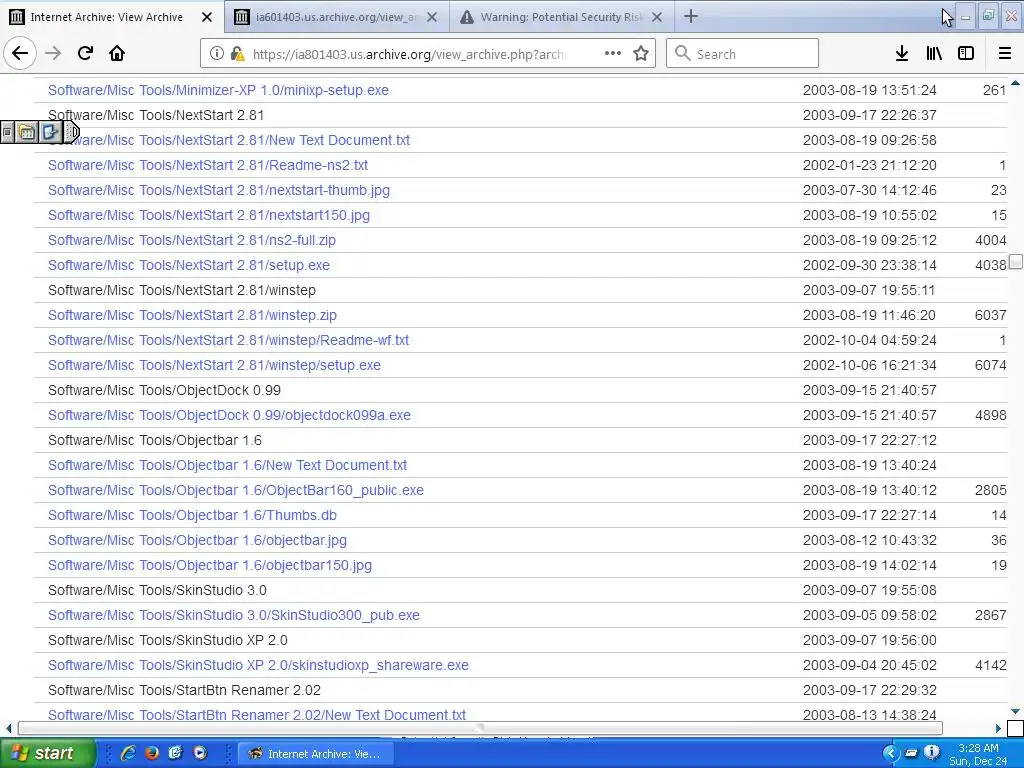Launch Windows Media Player quick launch icon
This screenshot has width=1024, height=768.
coord(200,753)
